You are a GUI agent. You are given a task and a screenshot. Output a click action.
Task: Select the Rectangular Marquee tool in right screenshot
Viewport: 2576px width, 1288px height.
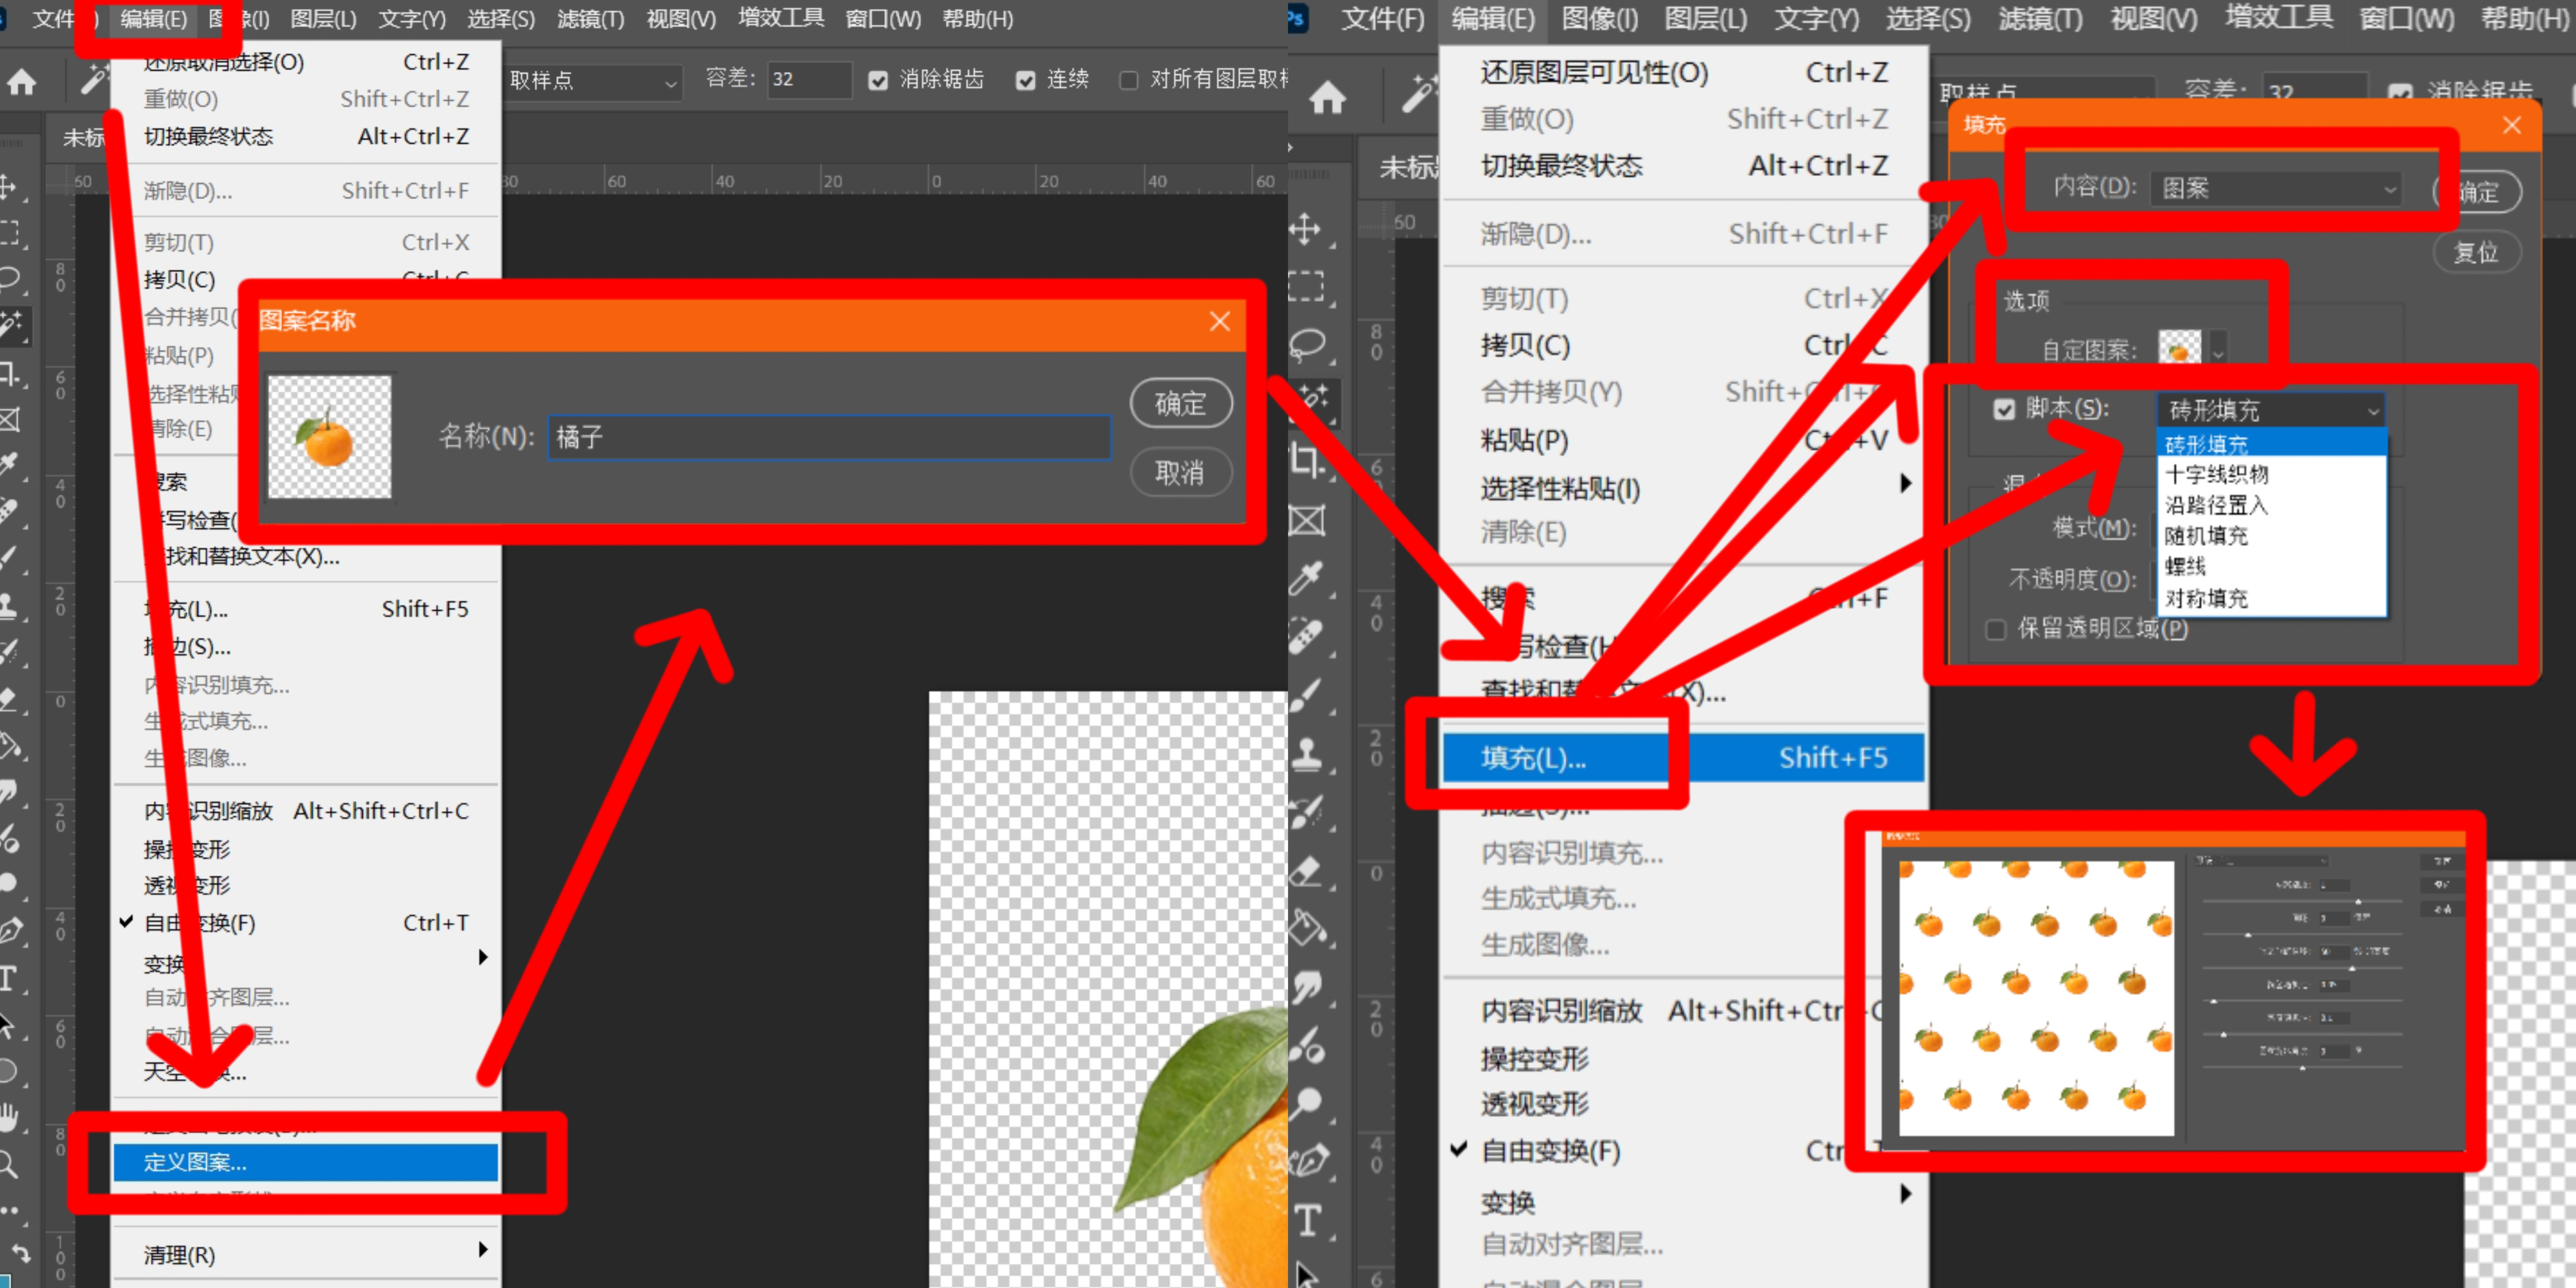[x=1306, y=287]
